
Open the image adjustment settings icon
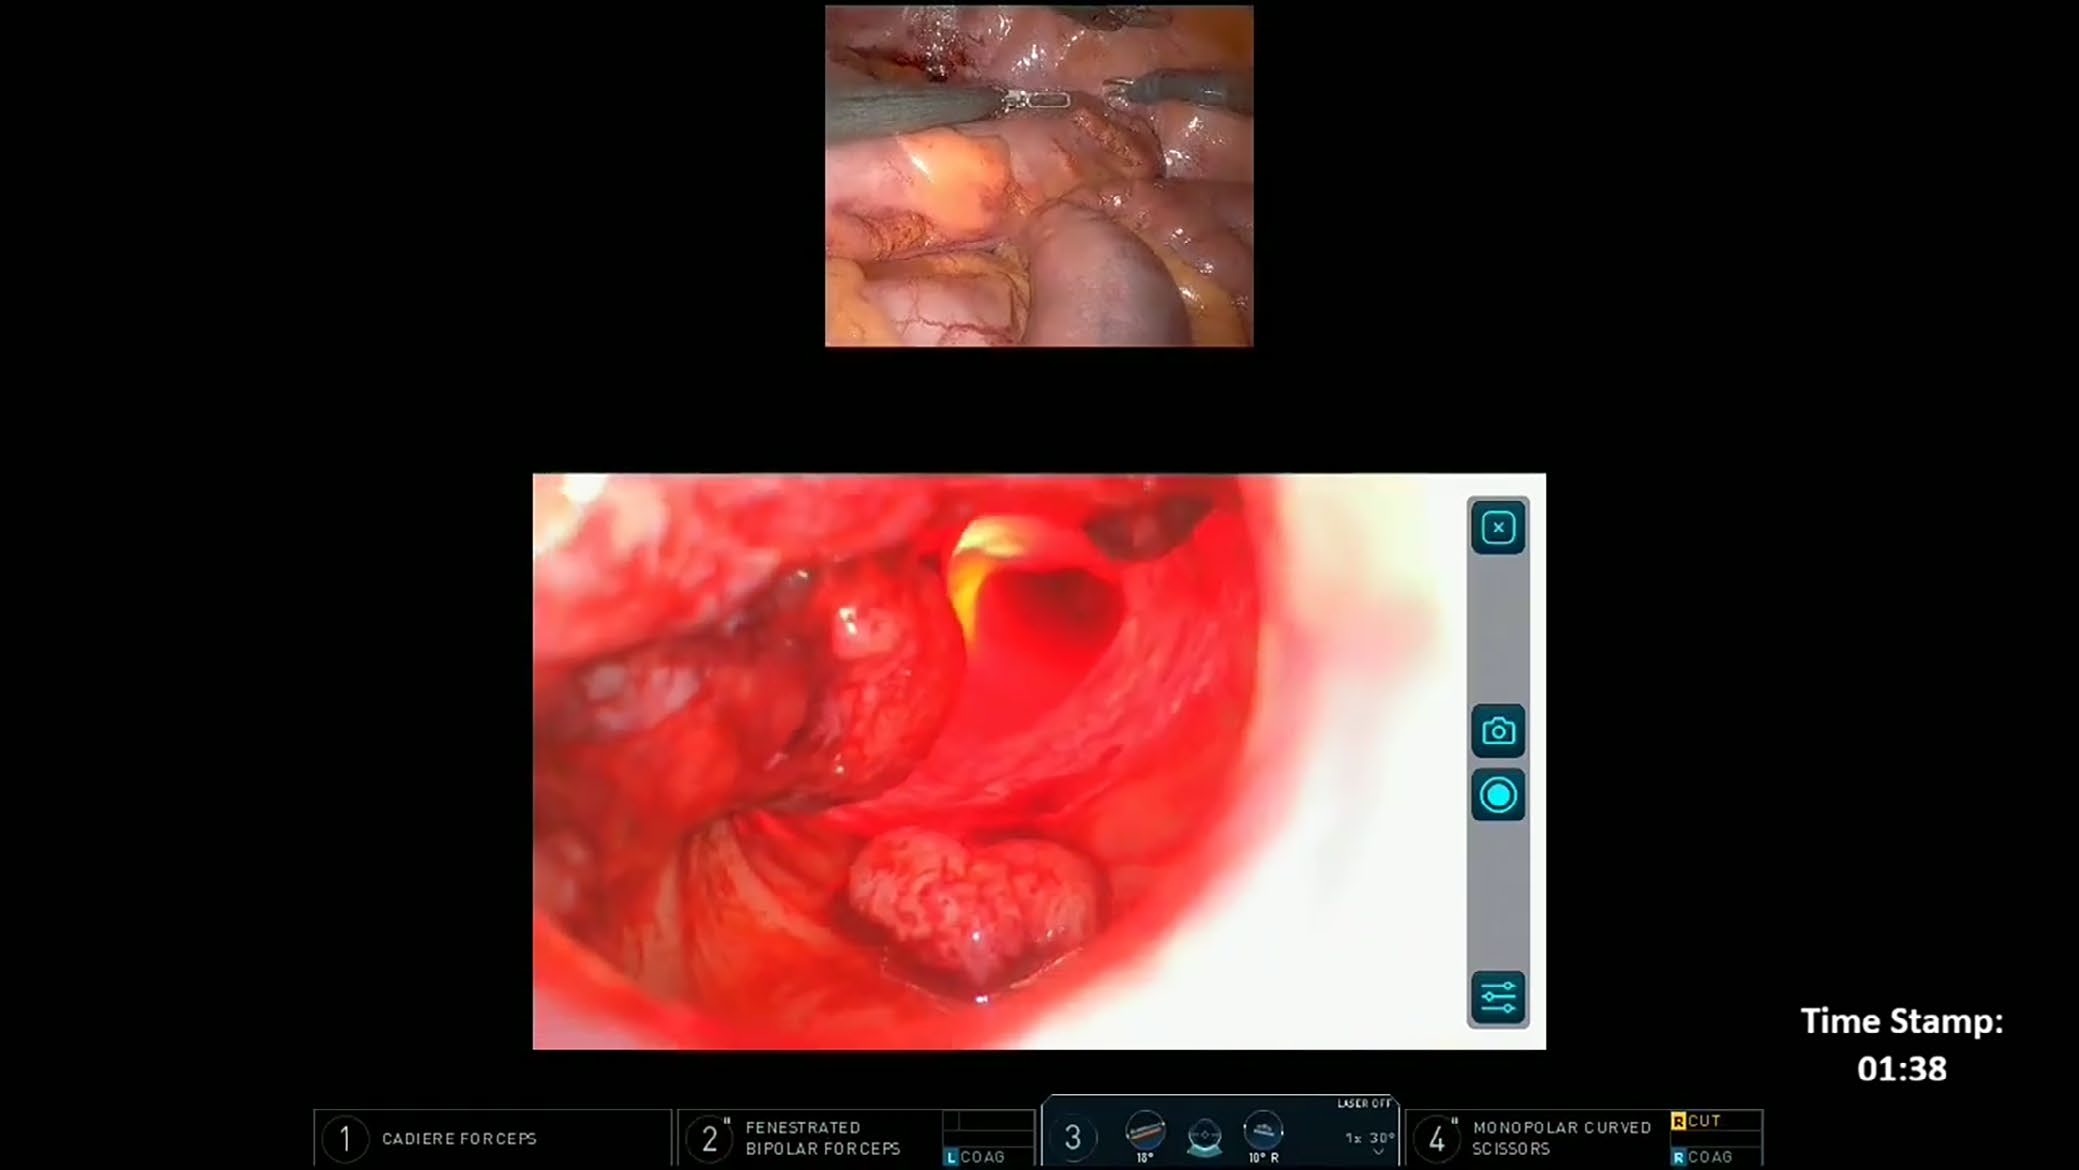(1497, 996)
